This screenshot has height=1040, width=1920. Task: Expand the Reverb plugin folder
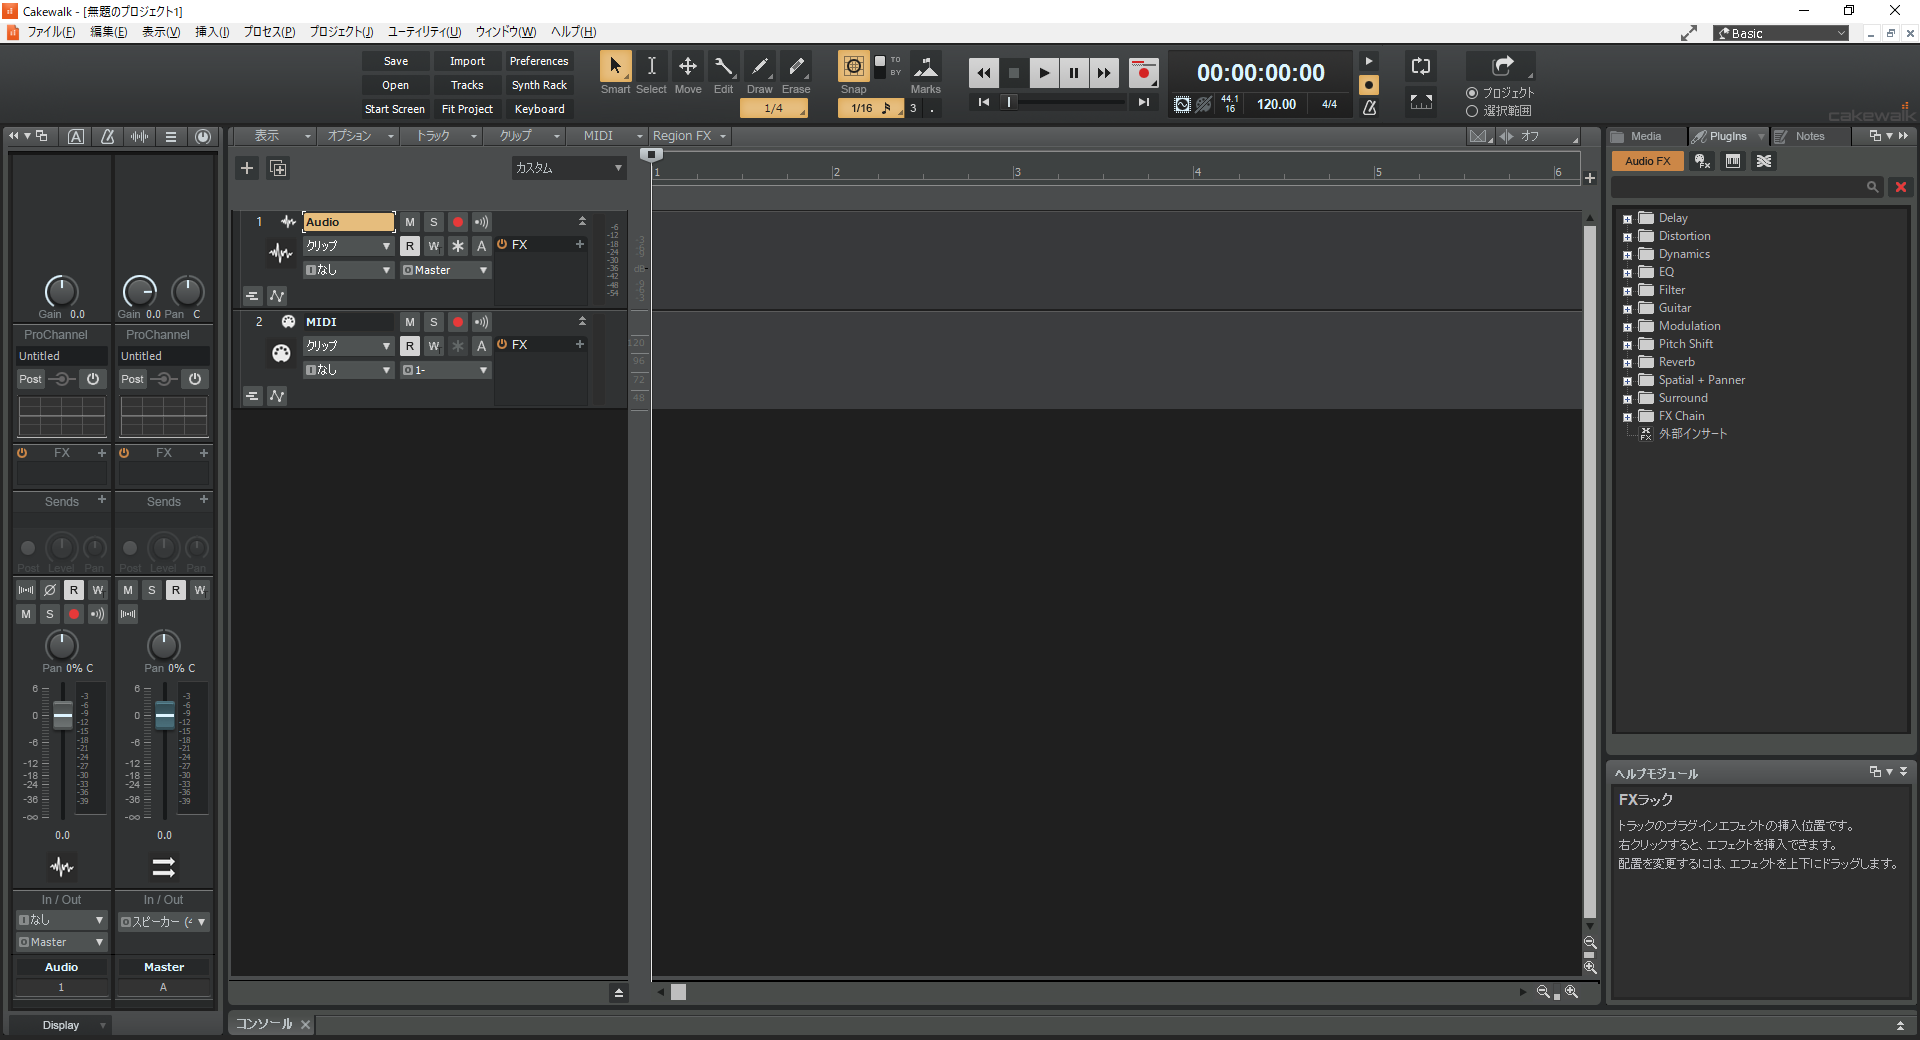point(1627,363)
